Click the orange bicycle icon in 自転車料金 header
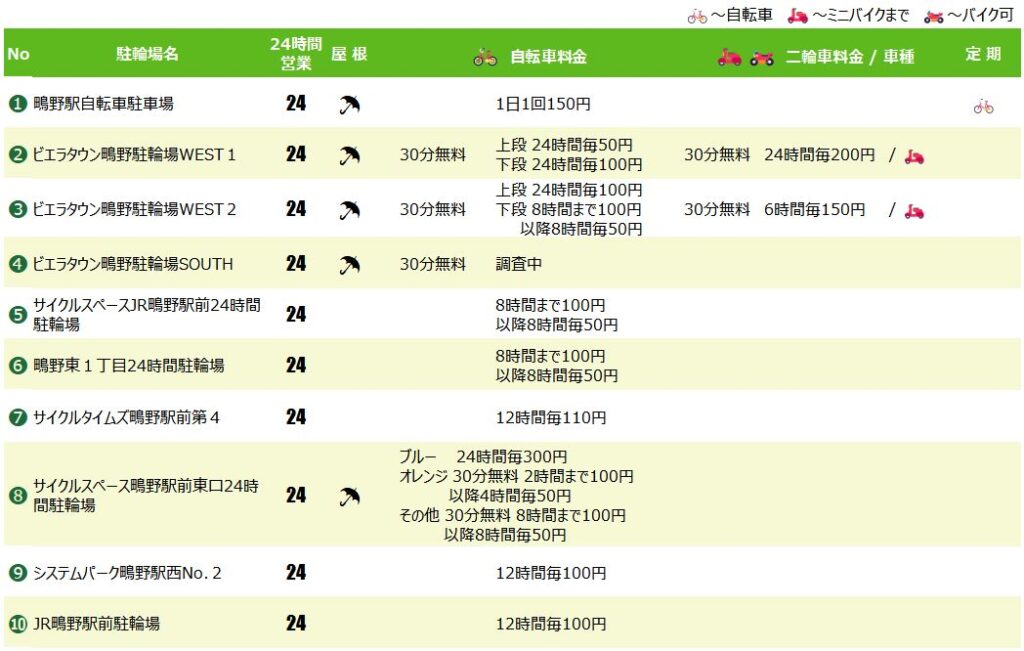This screenshot has width=1024, height=651. (x=485, y=57)
